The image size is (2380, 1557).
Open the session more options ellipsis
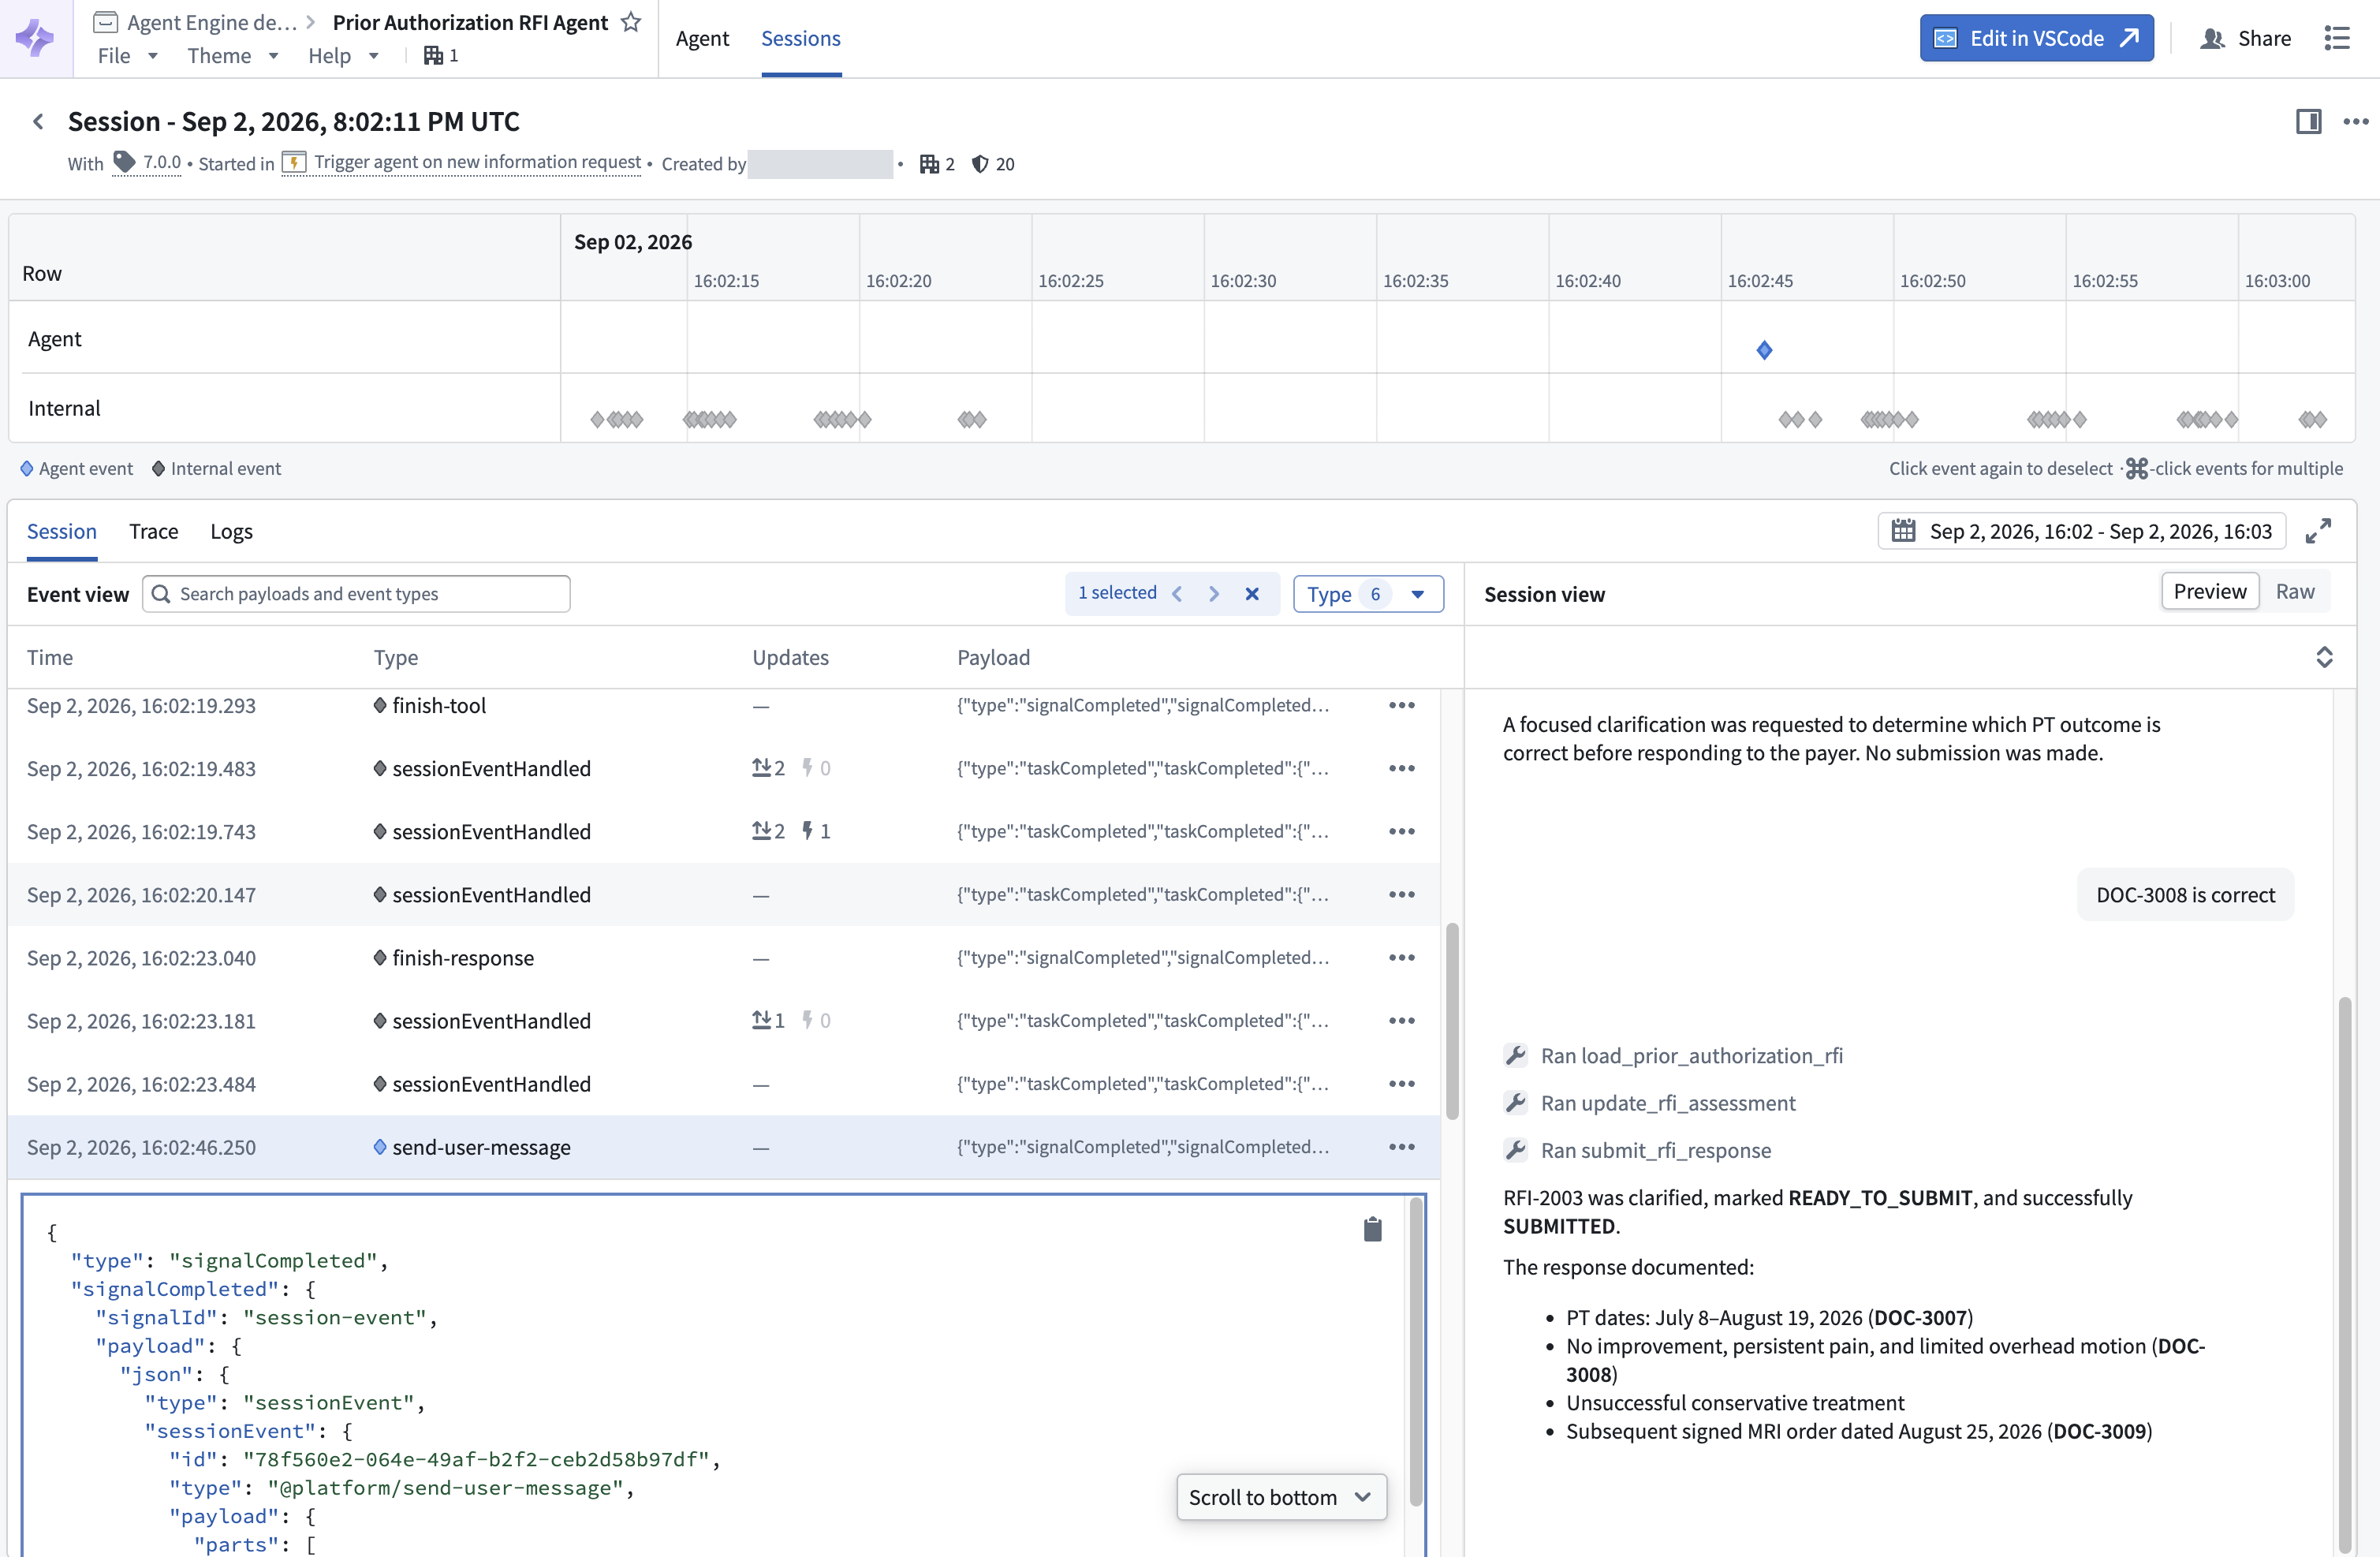[x=2355, y=122]
